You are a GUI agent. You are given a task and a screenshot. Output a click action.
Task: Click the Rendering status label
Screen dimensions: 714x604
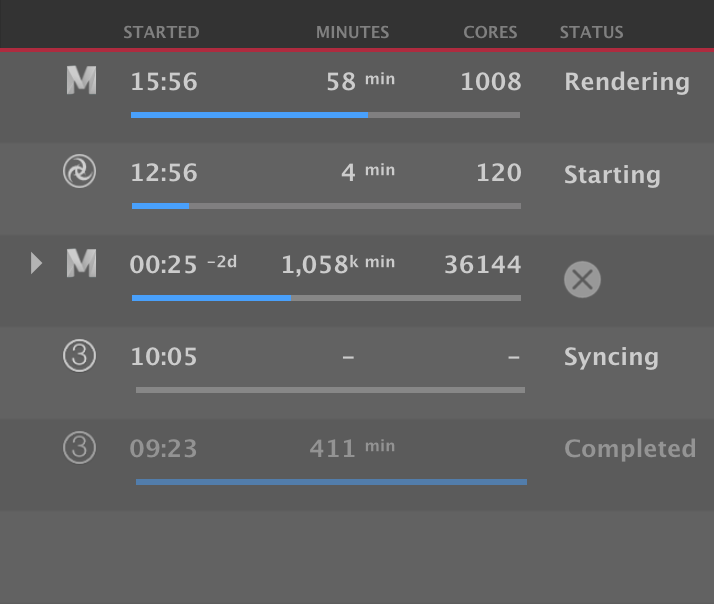tap(626, 82)
